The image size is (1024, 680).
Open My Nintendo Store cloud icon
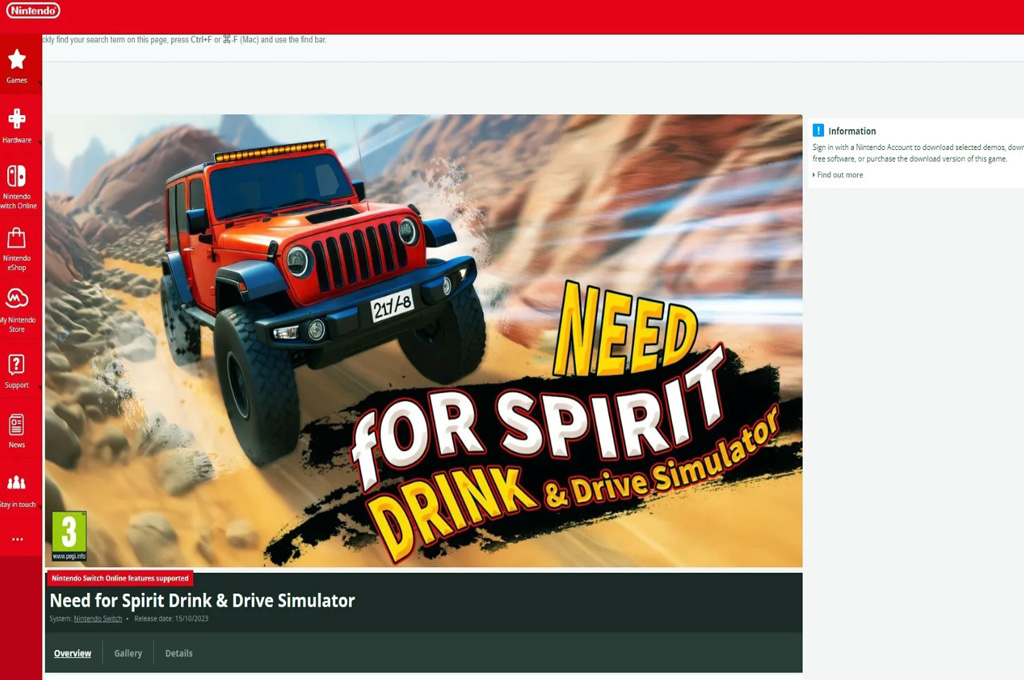pyautogui.click(x=17, y=299)
